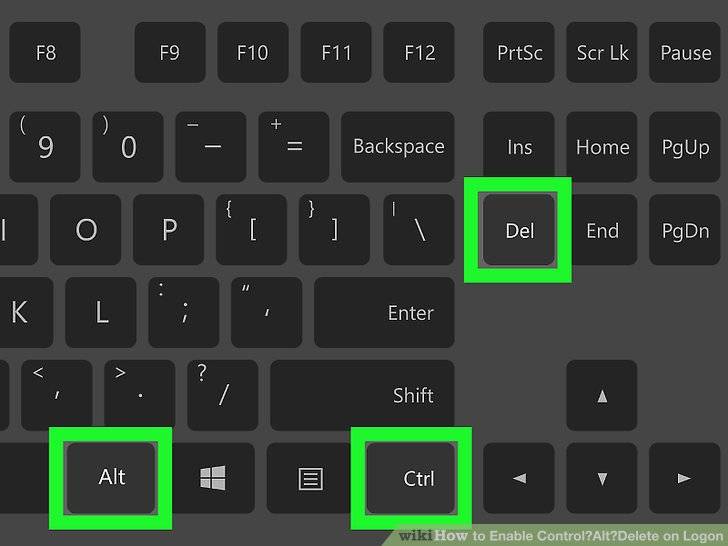Click the context menu key icon
The width and height of the screenshot is (728, 546).
pyautogui.click(x=310, y=478)
